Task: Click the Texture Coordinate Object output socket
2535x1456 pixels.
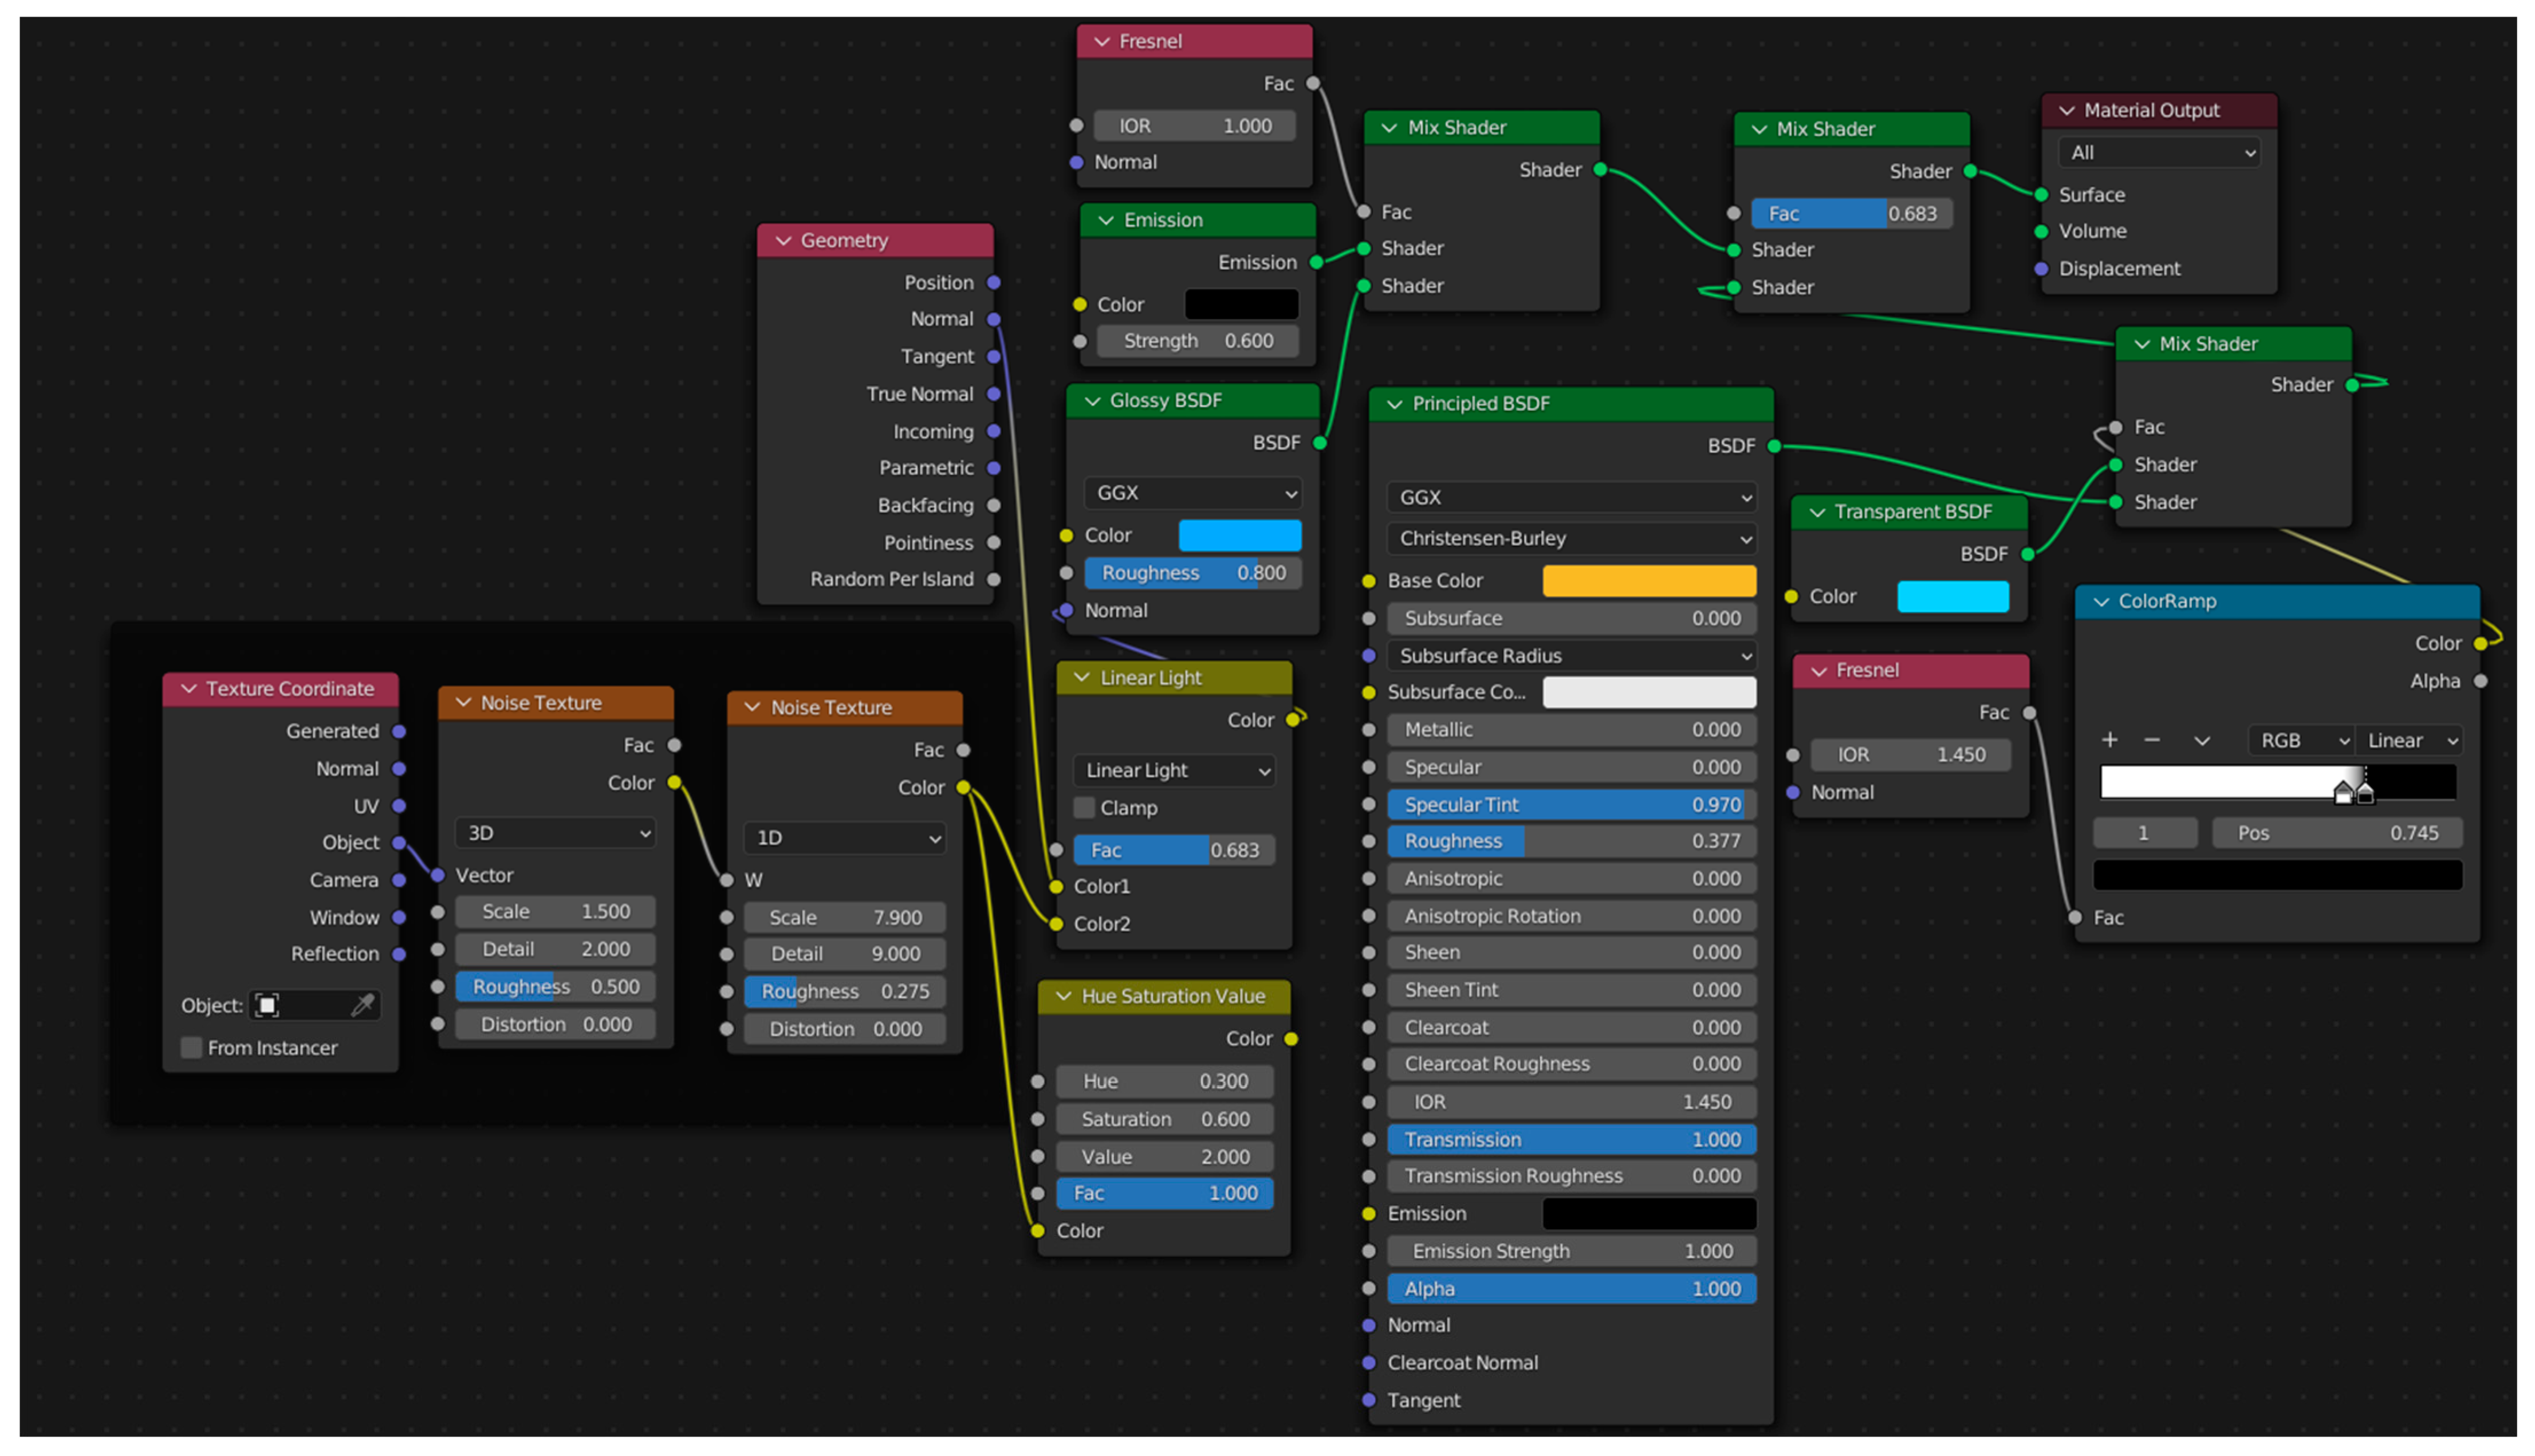Action: click(399, 843)
